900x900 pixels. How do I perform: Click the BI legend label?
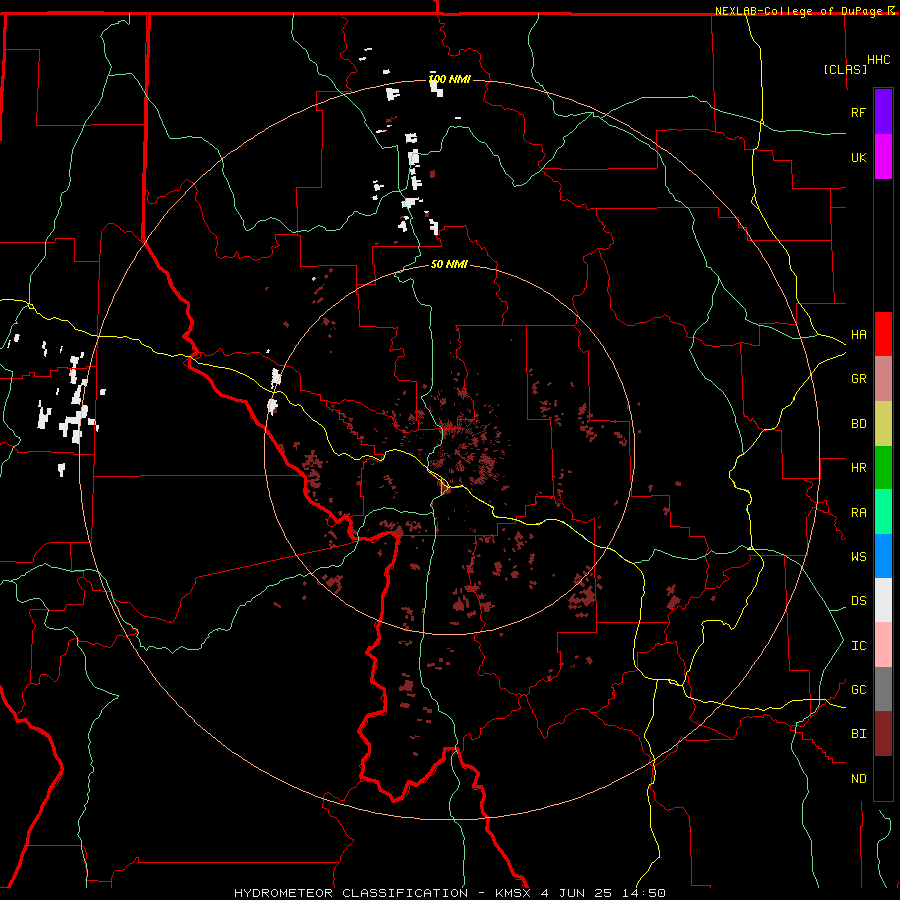(x=858, y=734)
